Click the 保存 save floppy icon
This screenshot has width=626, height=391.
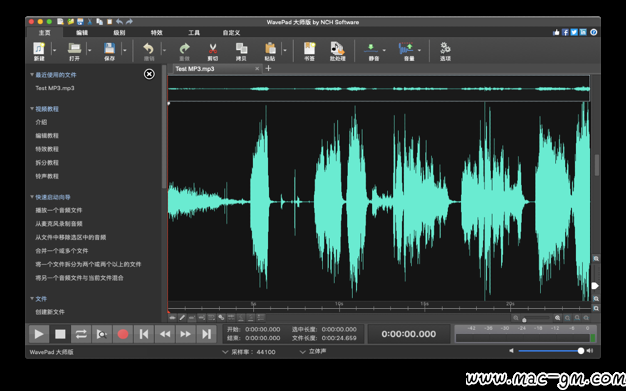pos(109,49)
